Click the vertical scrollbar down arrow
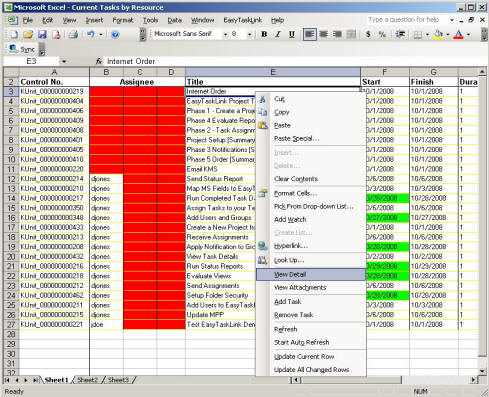The image size is (489, 397). click(x=482, y=371)
